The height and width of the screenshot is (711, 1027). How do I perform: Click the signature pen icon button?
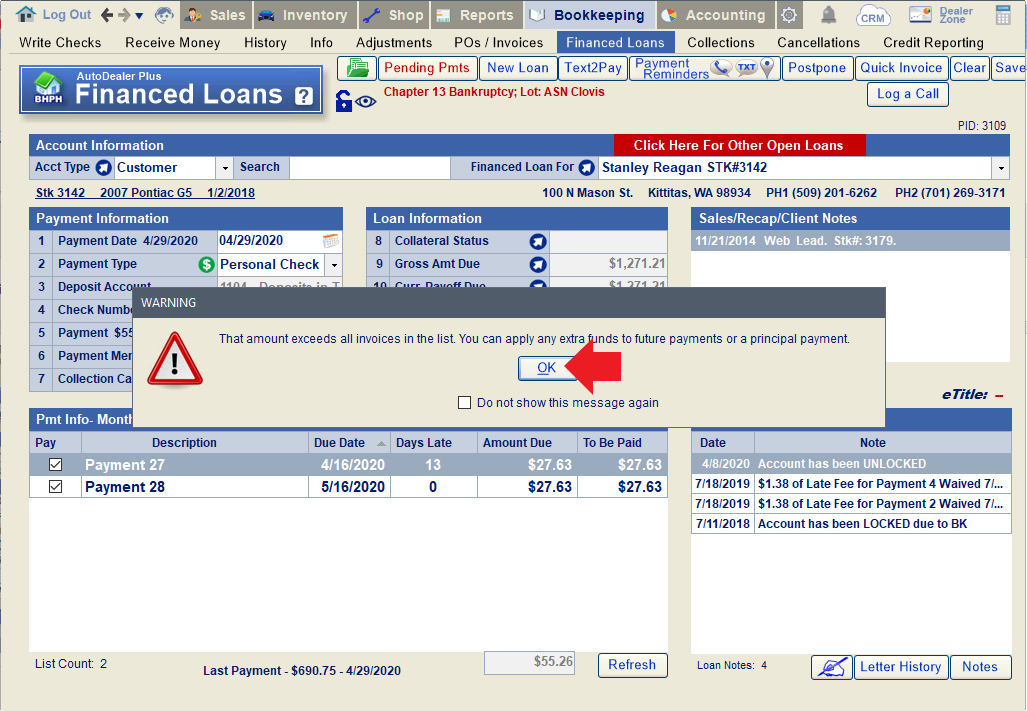832,667
